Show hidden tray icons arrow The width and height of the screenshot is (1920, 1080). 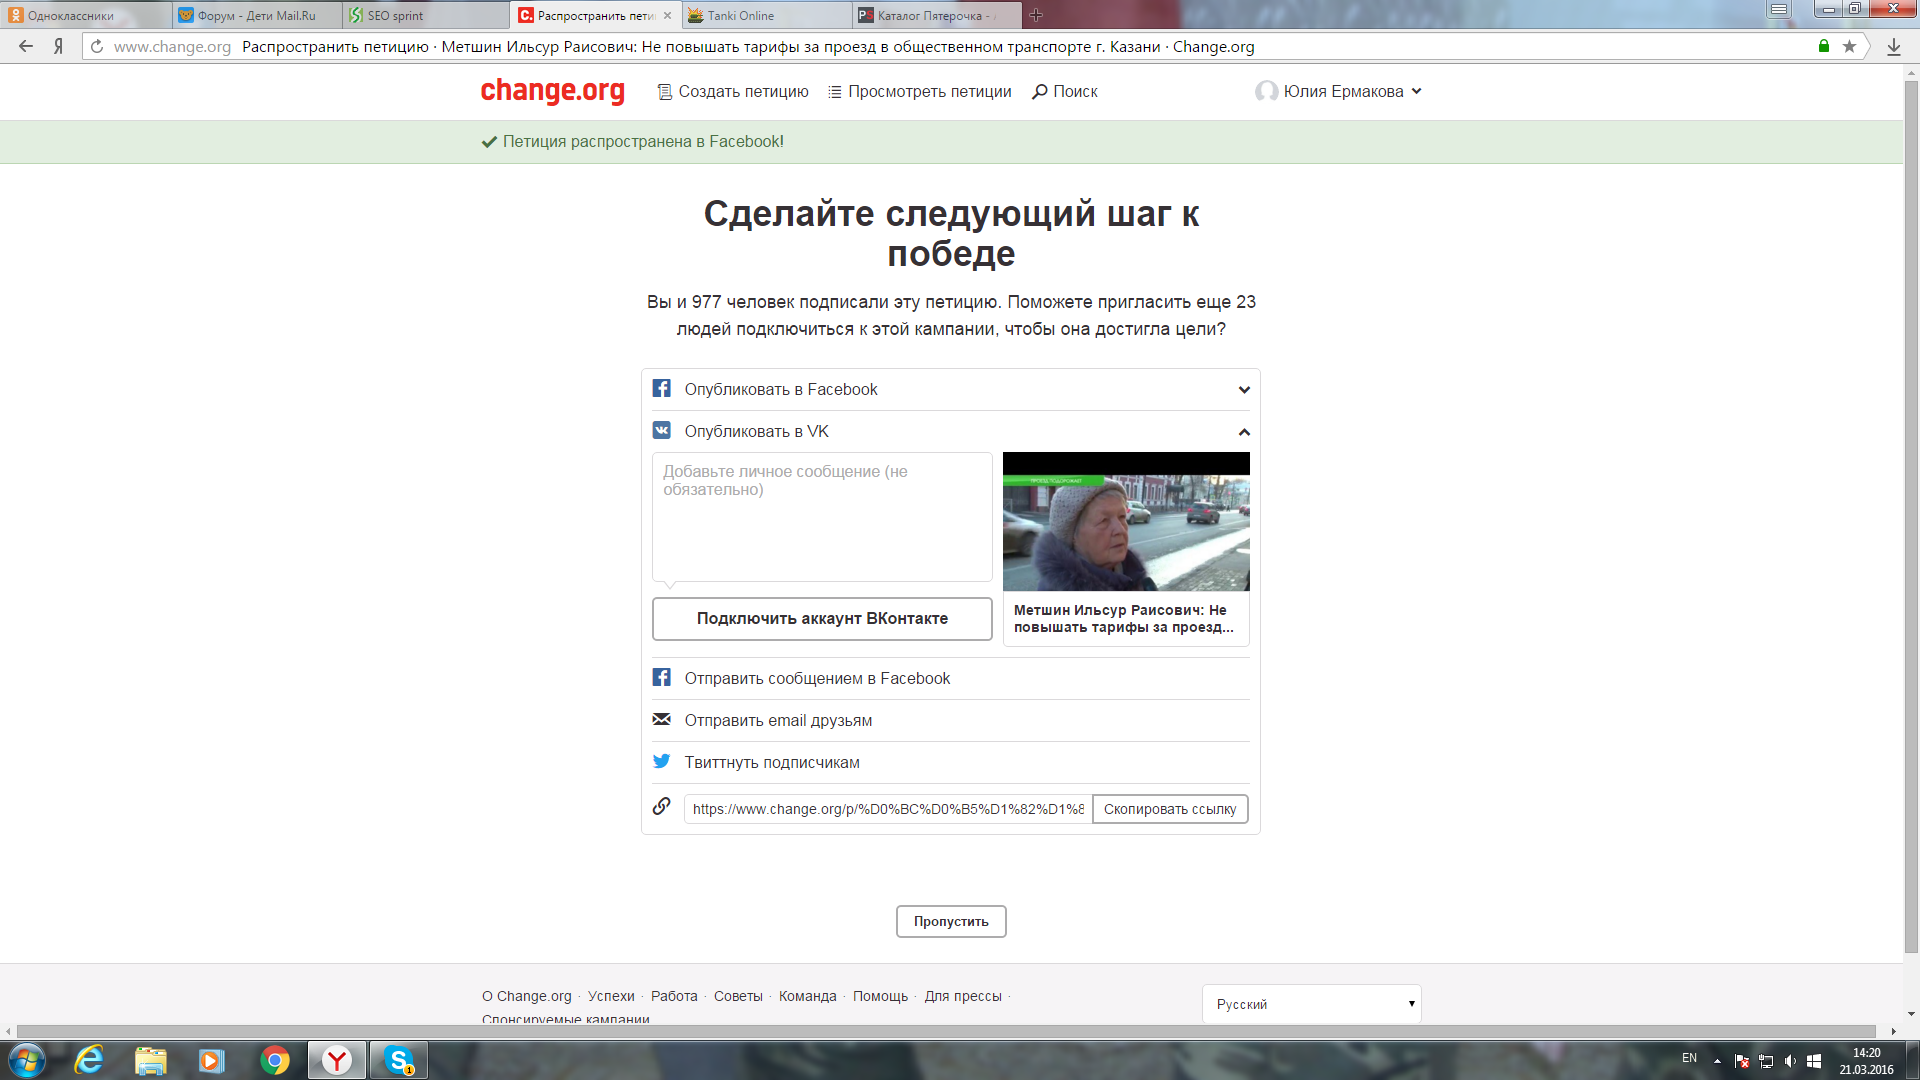click(1717, 1061)
